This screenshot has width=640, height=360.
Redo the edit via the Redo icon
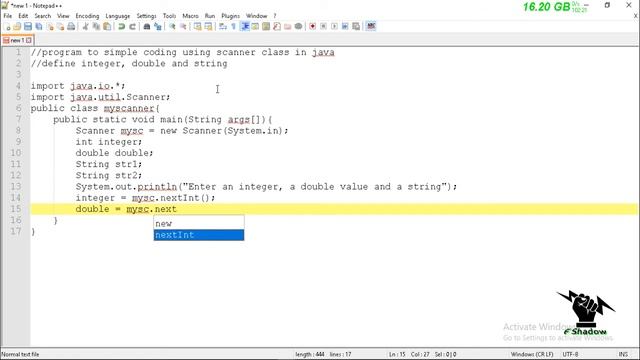pos(132,27)
